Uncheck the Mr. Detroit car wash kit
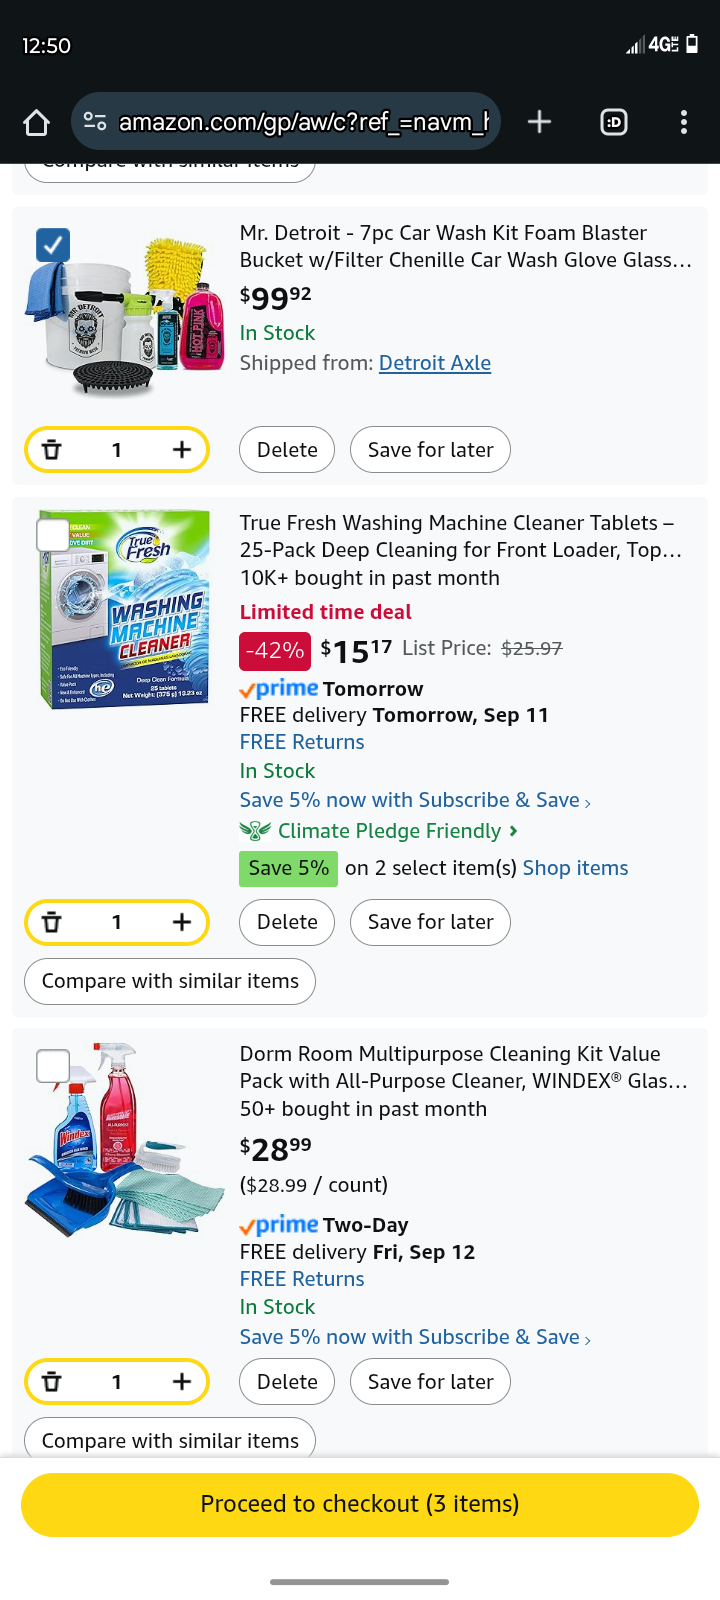720x1600 pixels. tap(53, 245)
